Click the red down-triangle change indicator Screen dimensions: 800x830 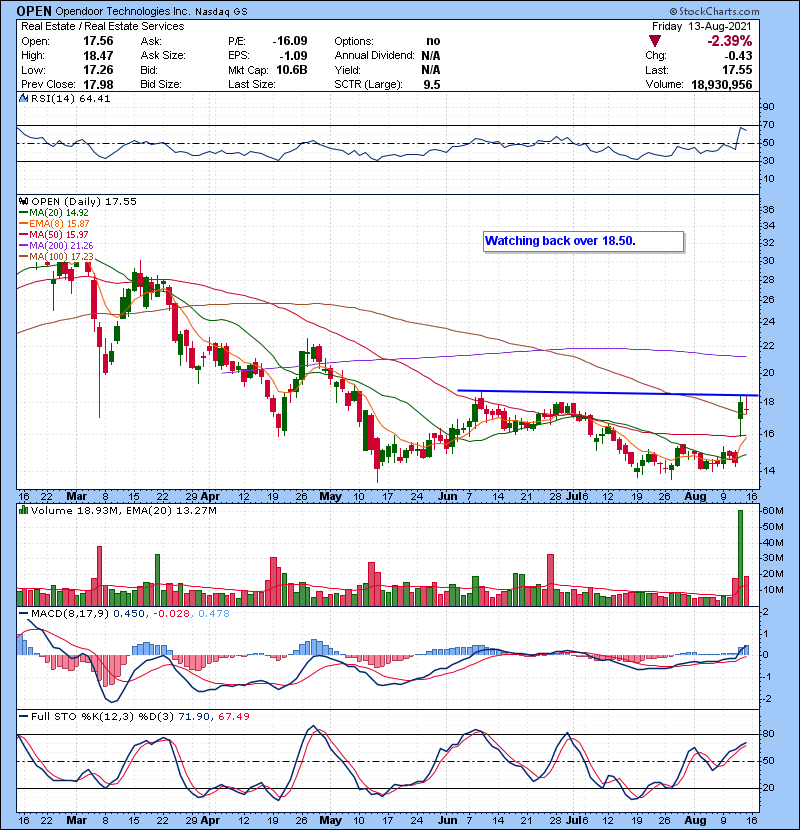tap(655, 41)
